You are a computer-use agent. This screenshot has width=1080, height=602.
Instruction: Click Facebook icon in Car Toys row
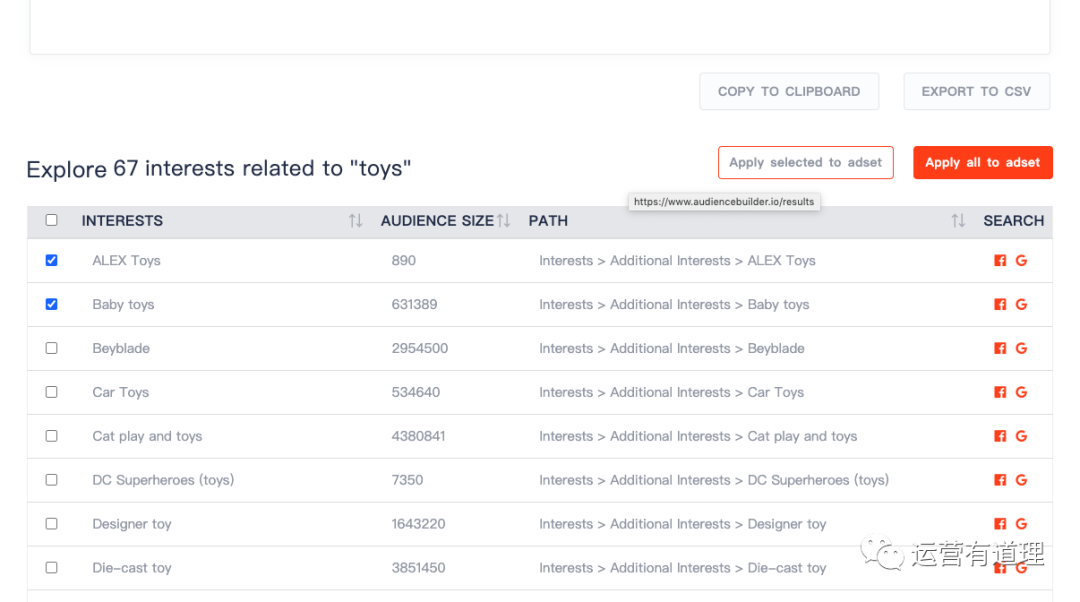click(1000, 393)
